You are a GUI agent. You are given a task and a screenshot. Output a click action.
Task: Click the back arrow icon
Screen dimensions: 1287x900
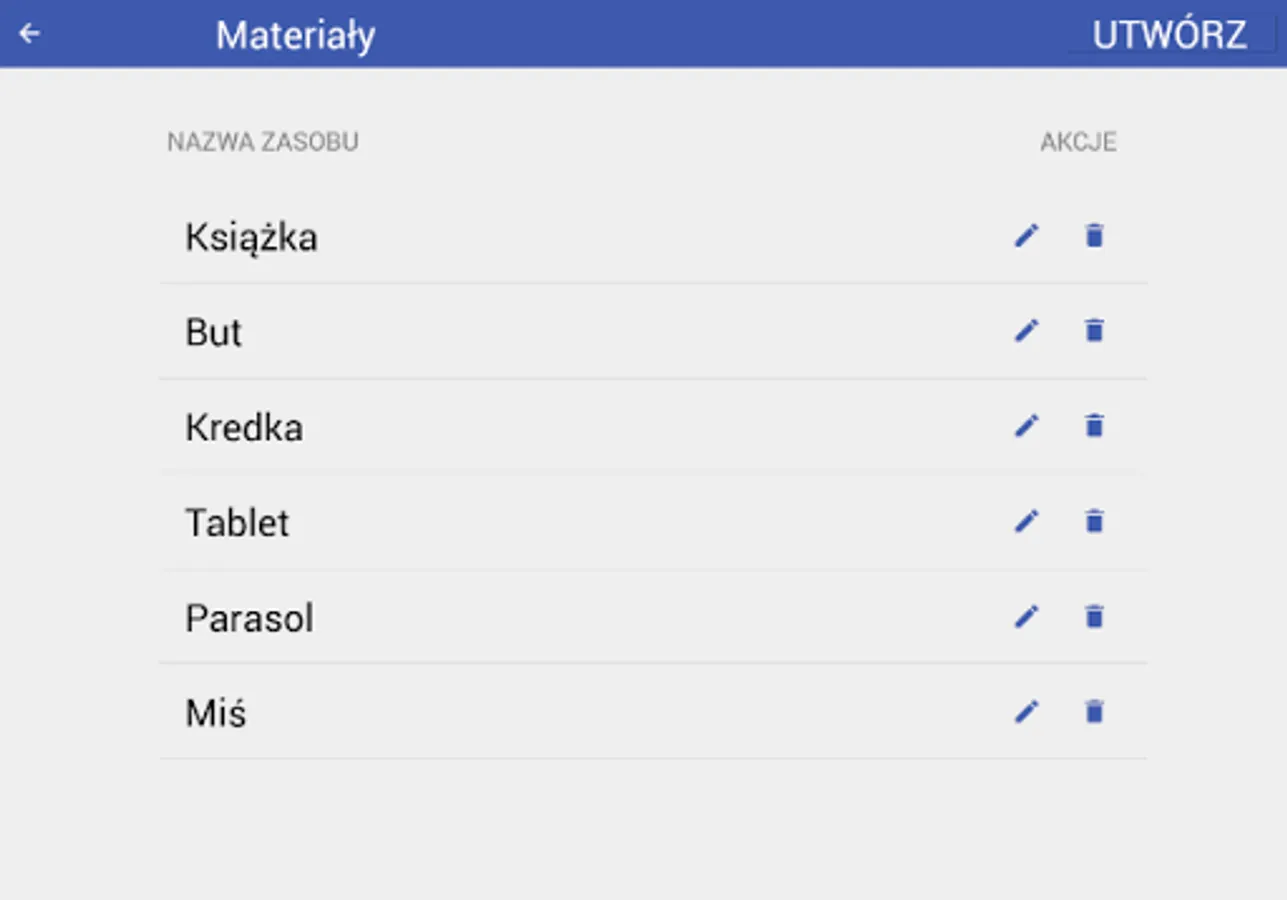point(29,34)
